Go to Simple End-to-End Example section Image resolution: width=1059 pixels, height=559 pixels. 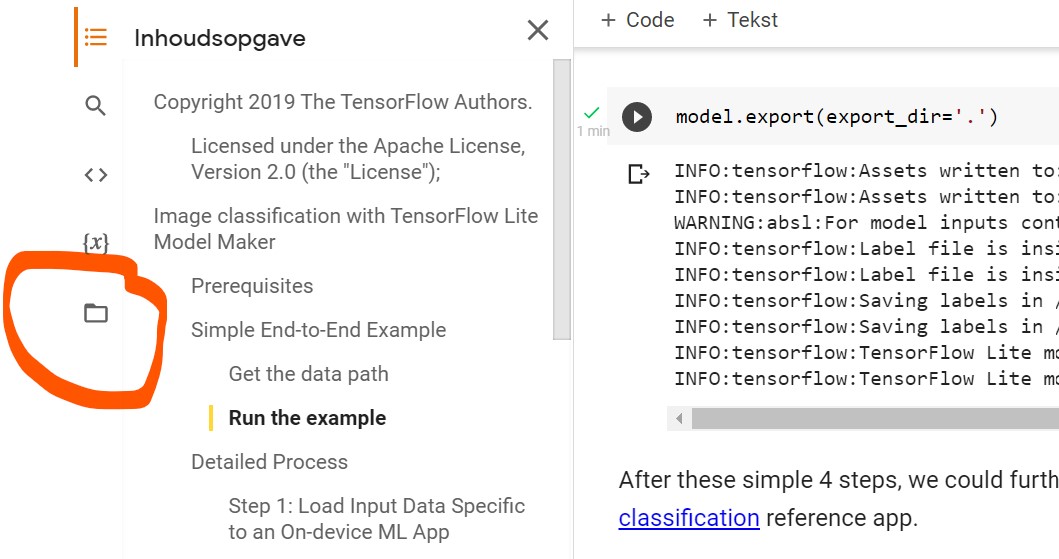[318, 330]
